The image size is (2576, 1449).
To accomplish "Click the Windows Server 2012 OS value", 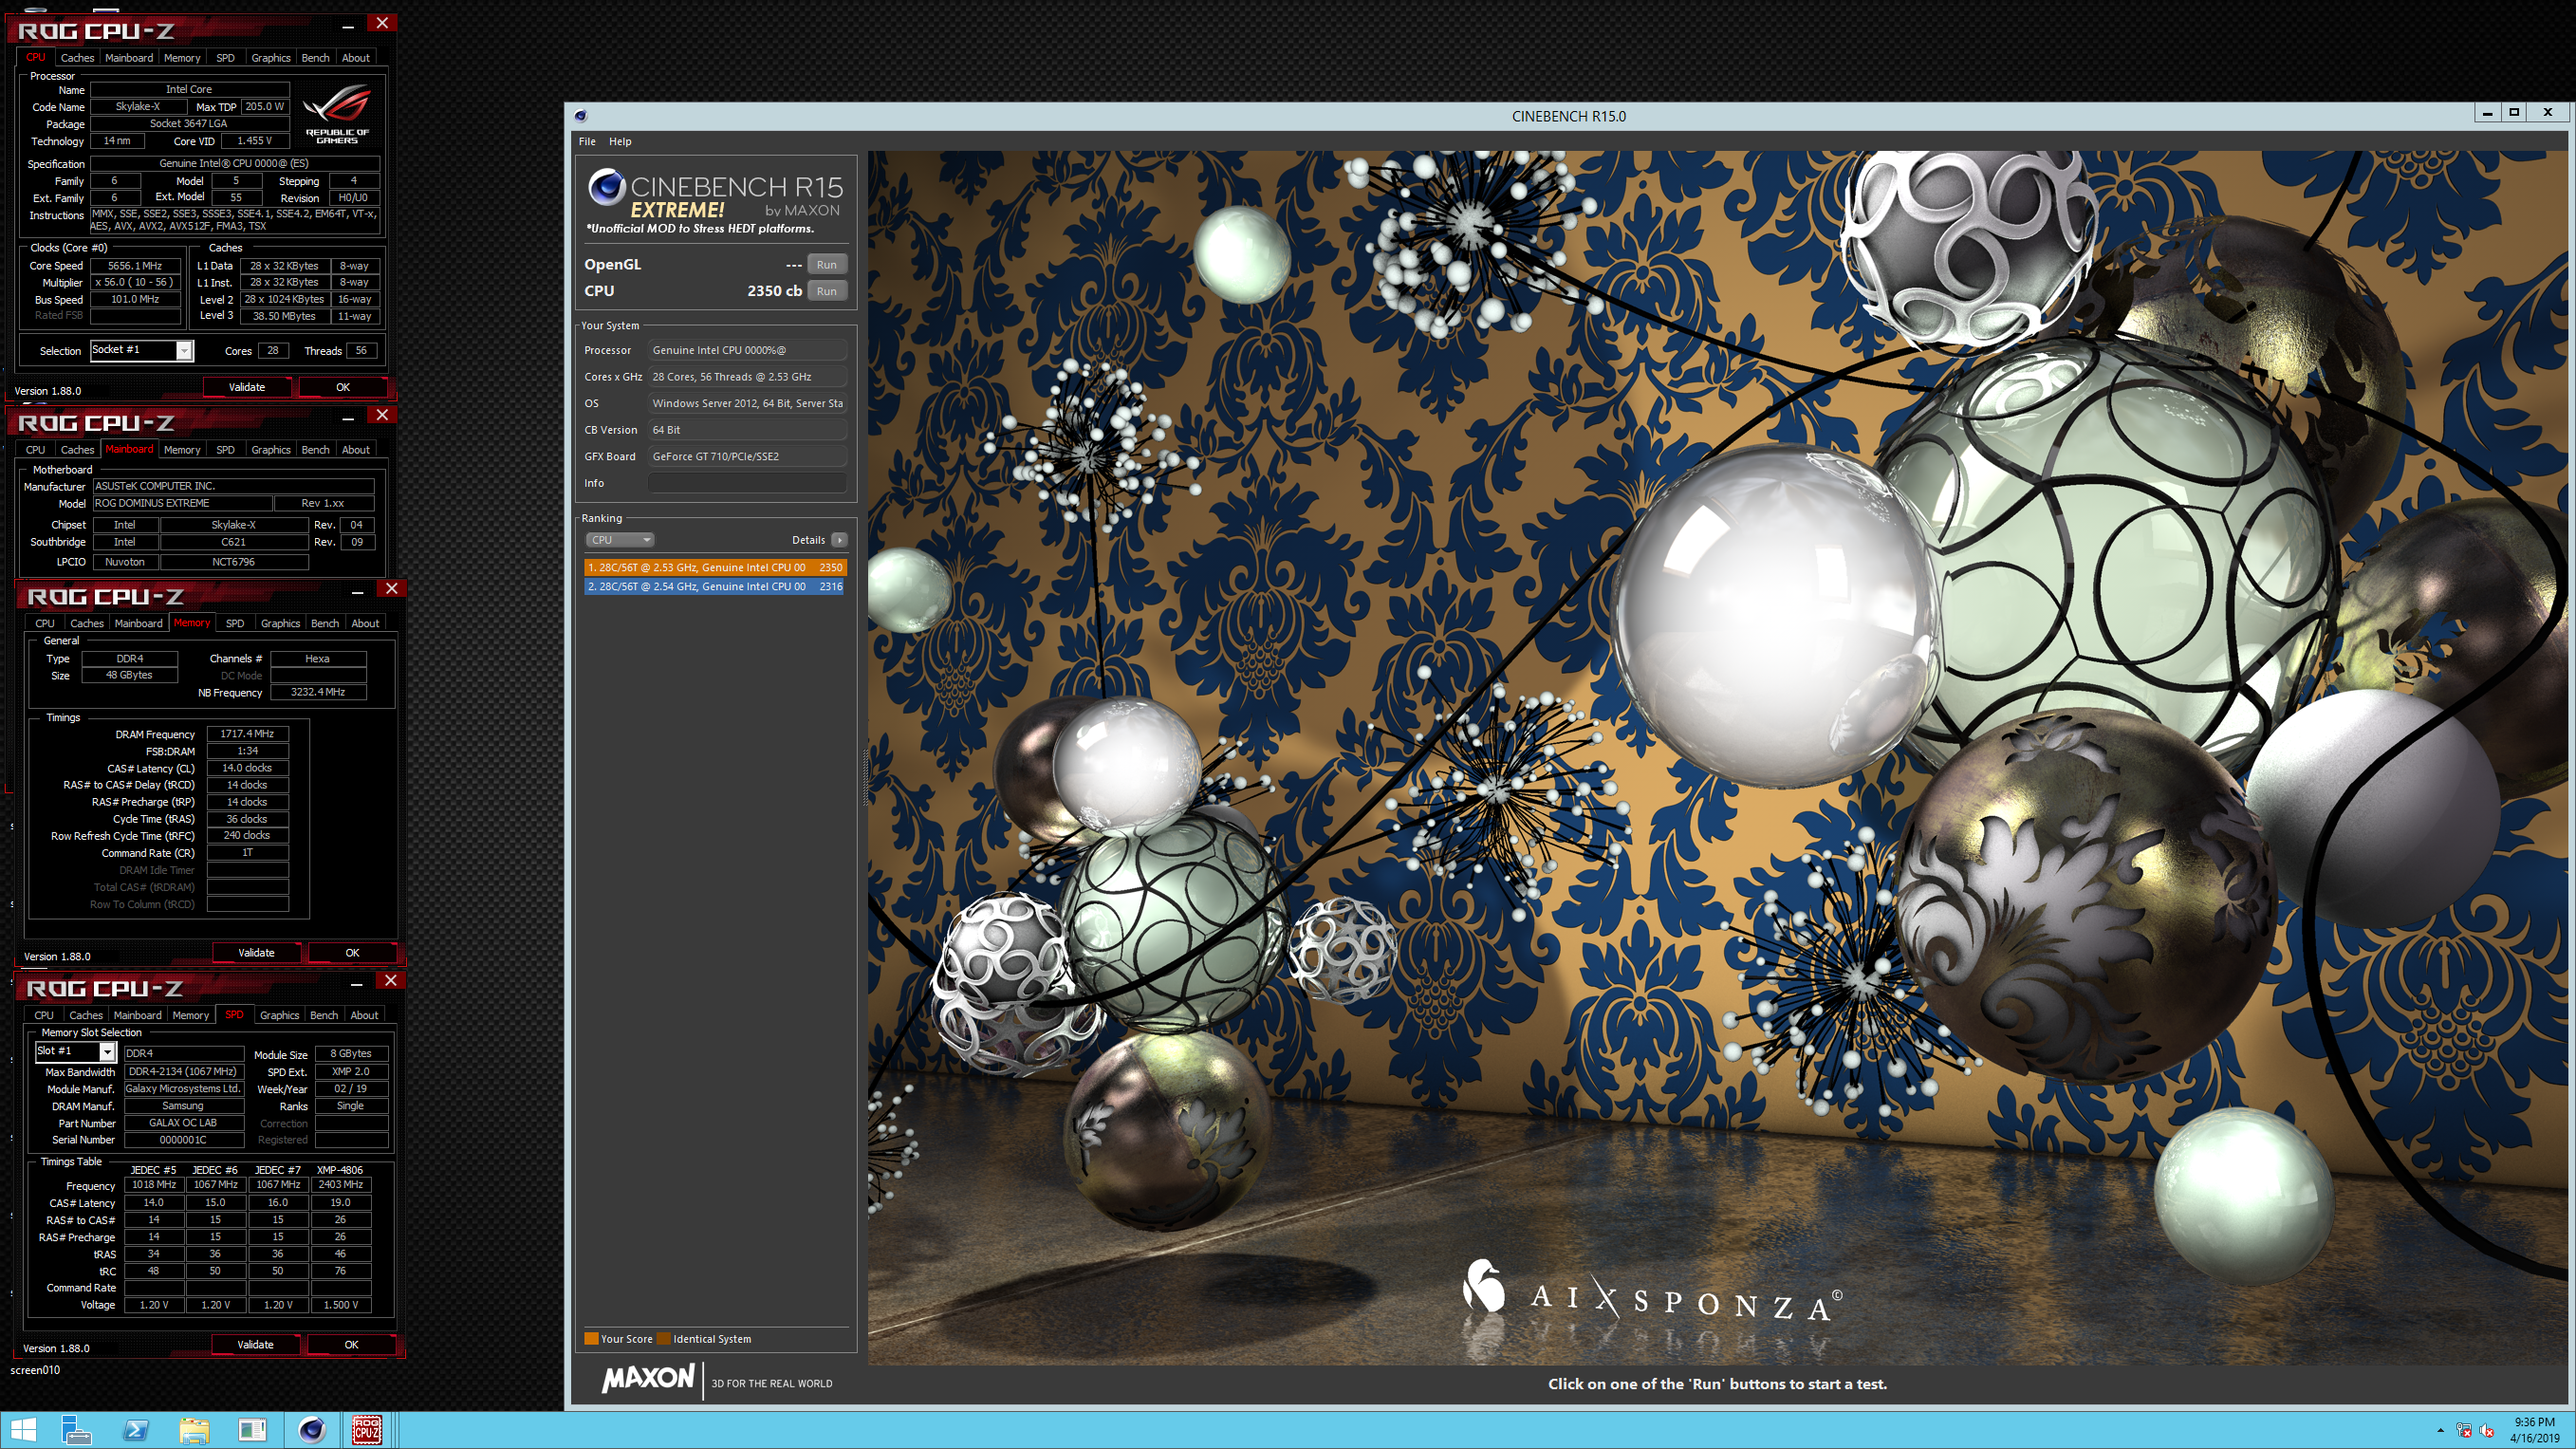I will pyautogui.click(x=747, y=403).
